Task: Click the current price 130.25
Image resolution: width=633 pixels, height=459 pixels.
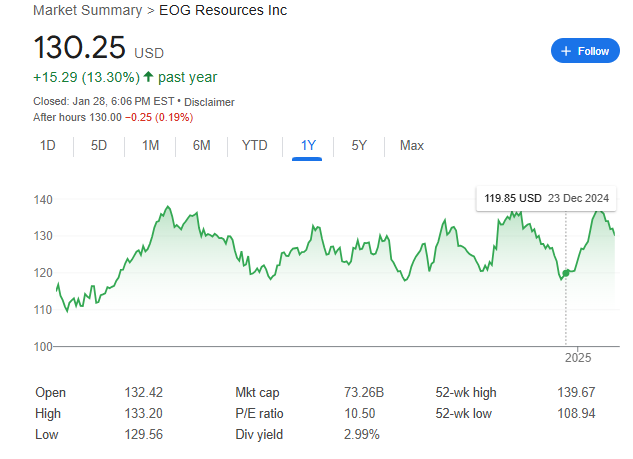Action: point(80,47)
